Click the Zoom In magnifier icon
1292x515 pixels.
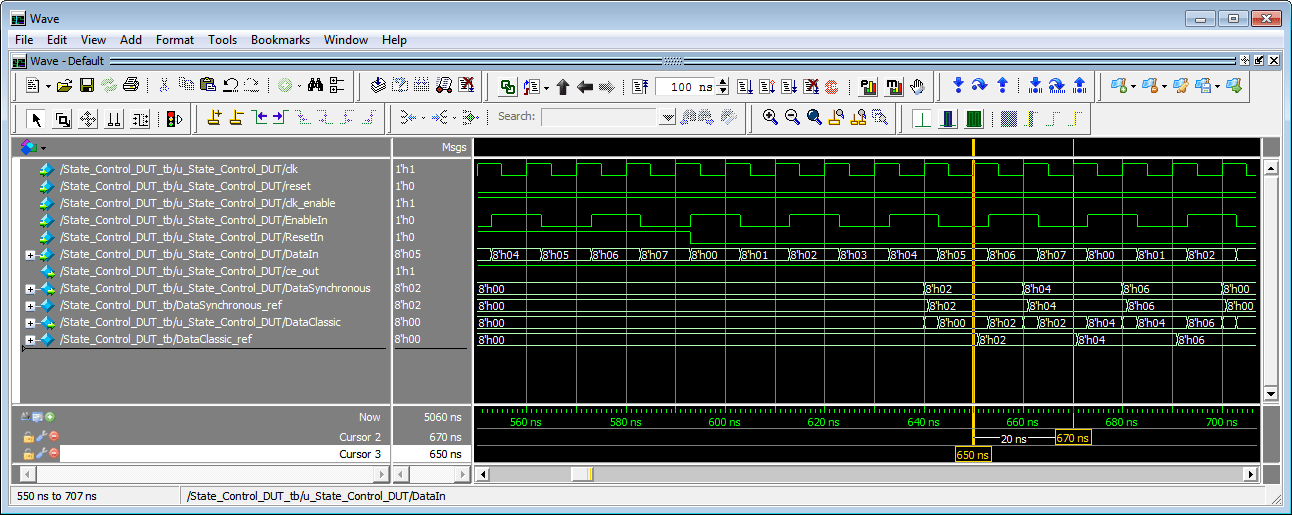click(x=770, y=118)
